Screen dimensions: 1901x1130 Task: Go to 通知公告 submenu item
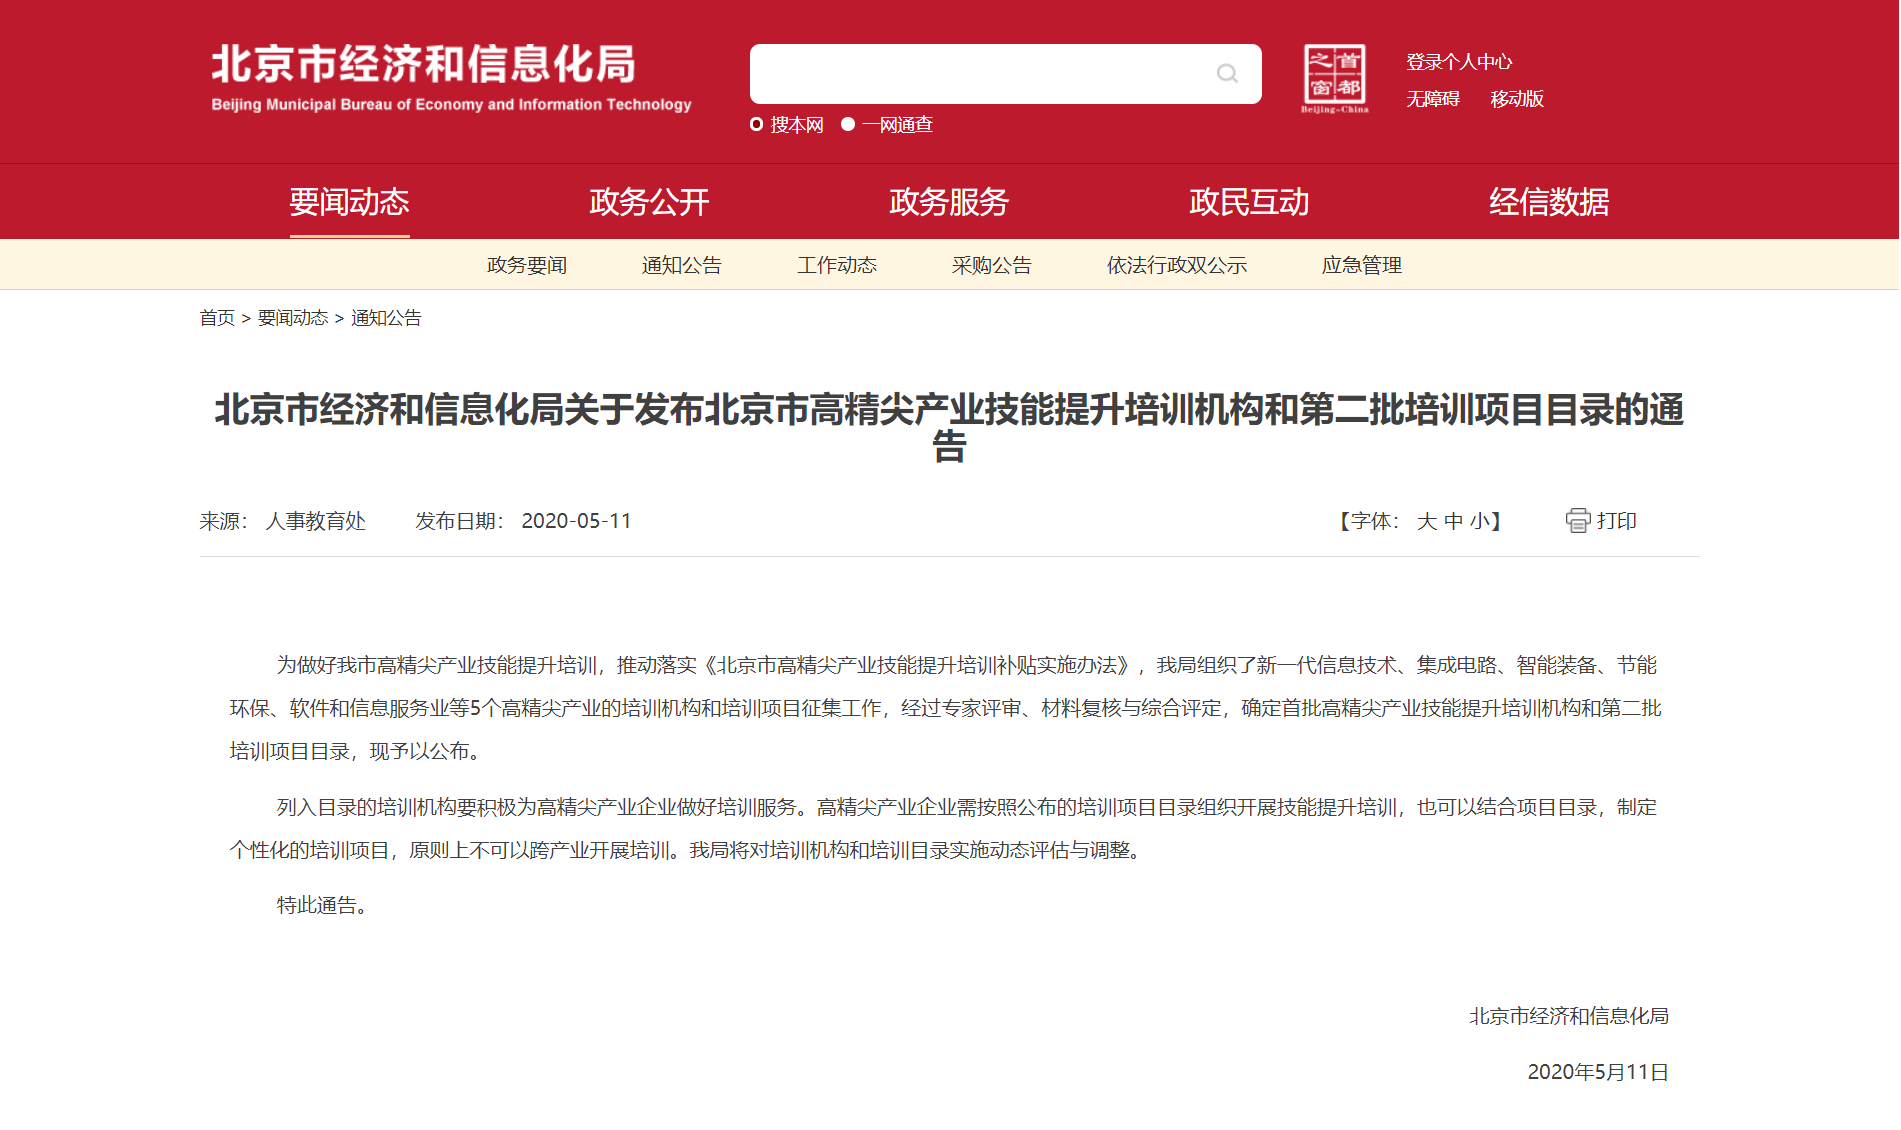(x=682, y=265)
